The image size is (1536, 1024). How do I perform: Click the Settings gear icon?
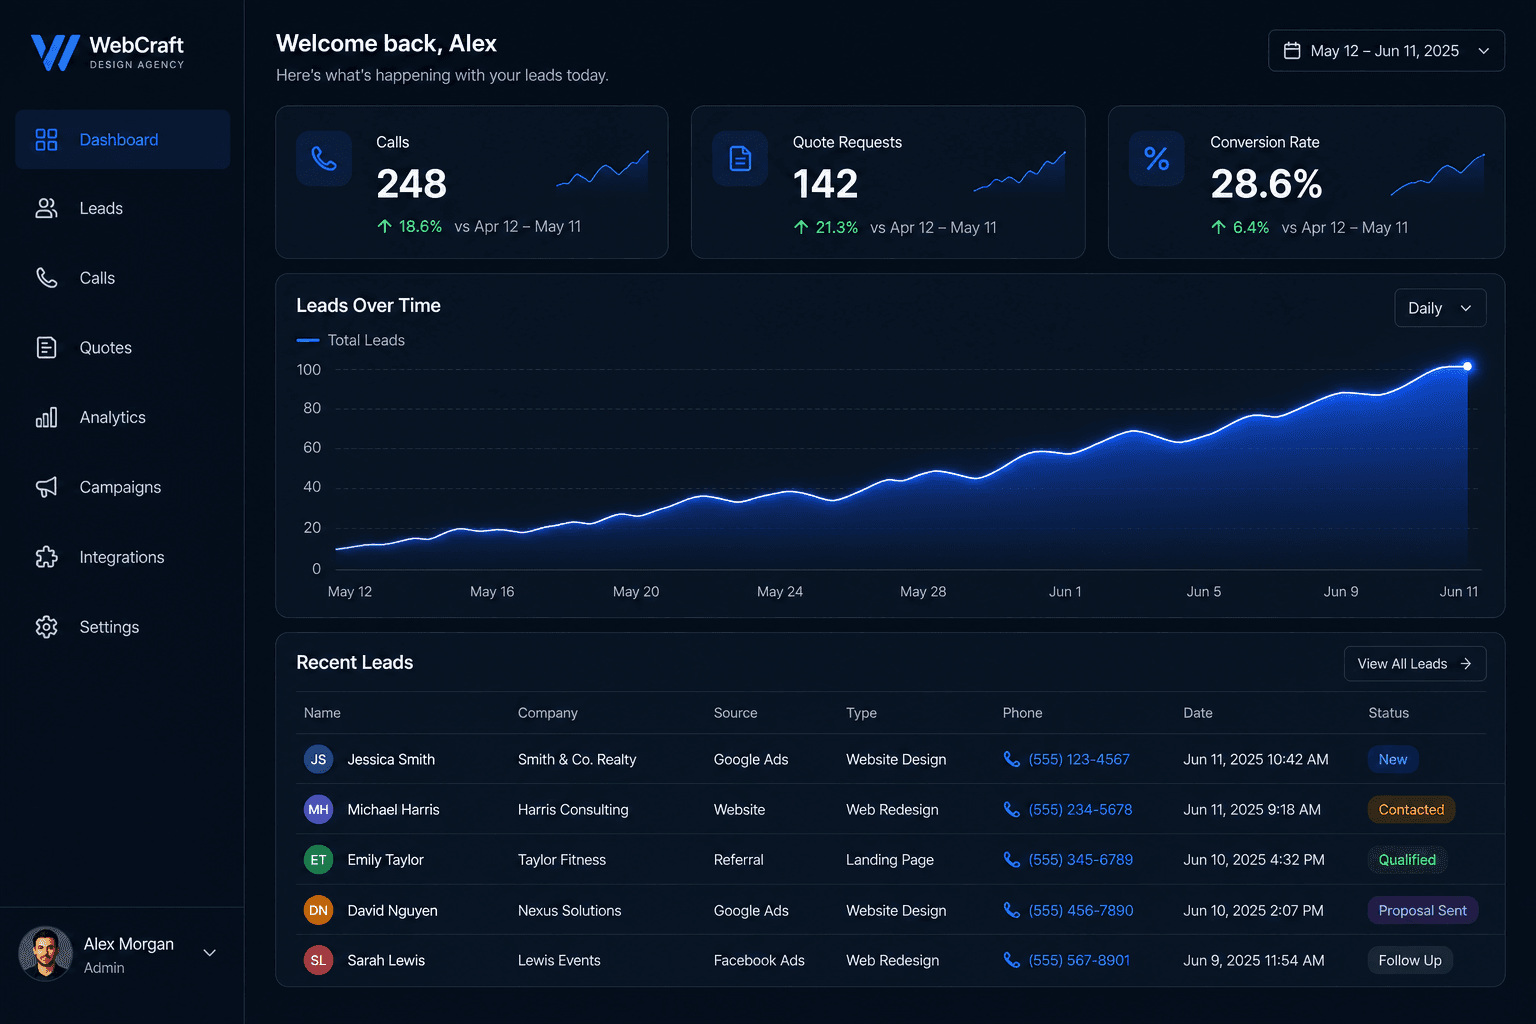46,627
